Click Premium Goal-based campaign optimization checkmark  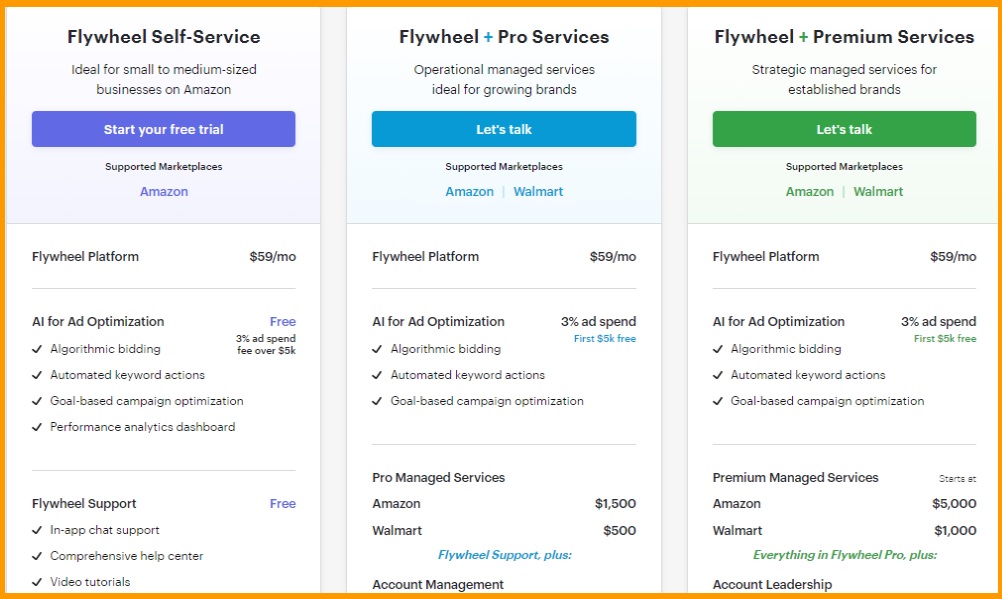point(718,401)
